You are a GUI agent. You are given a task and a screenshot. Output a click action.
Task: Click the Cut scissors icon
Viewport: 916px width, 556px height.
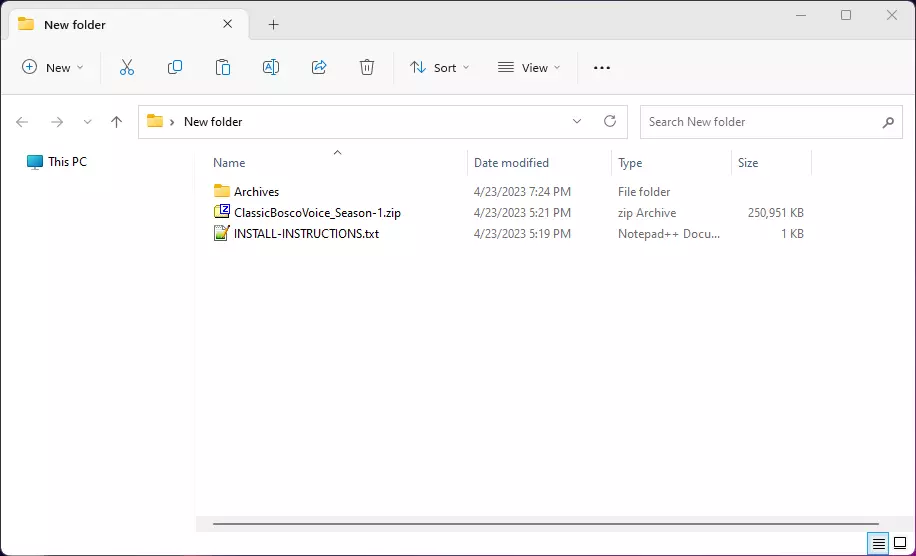tap(127, 67)
